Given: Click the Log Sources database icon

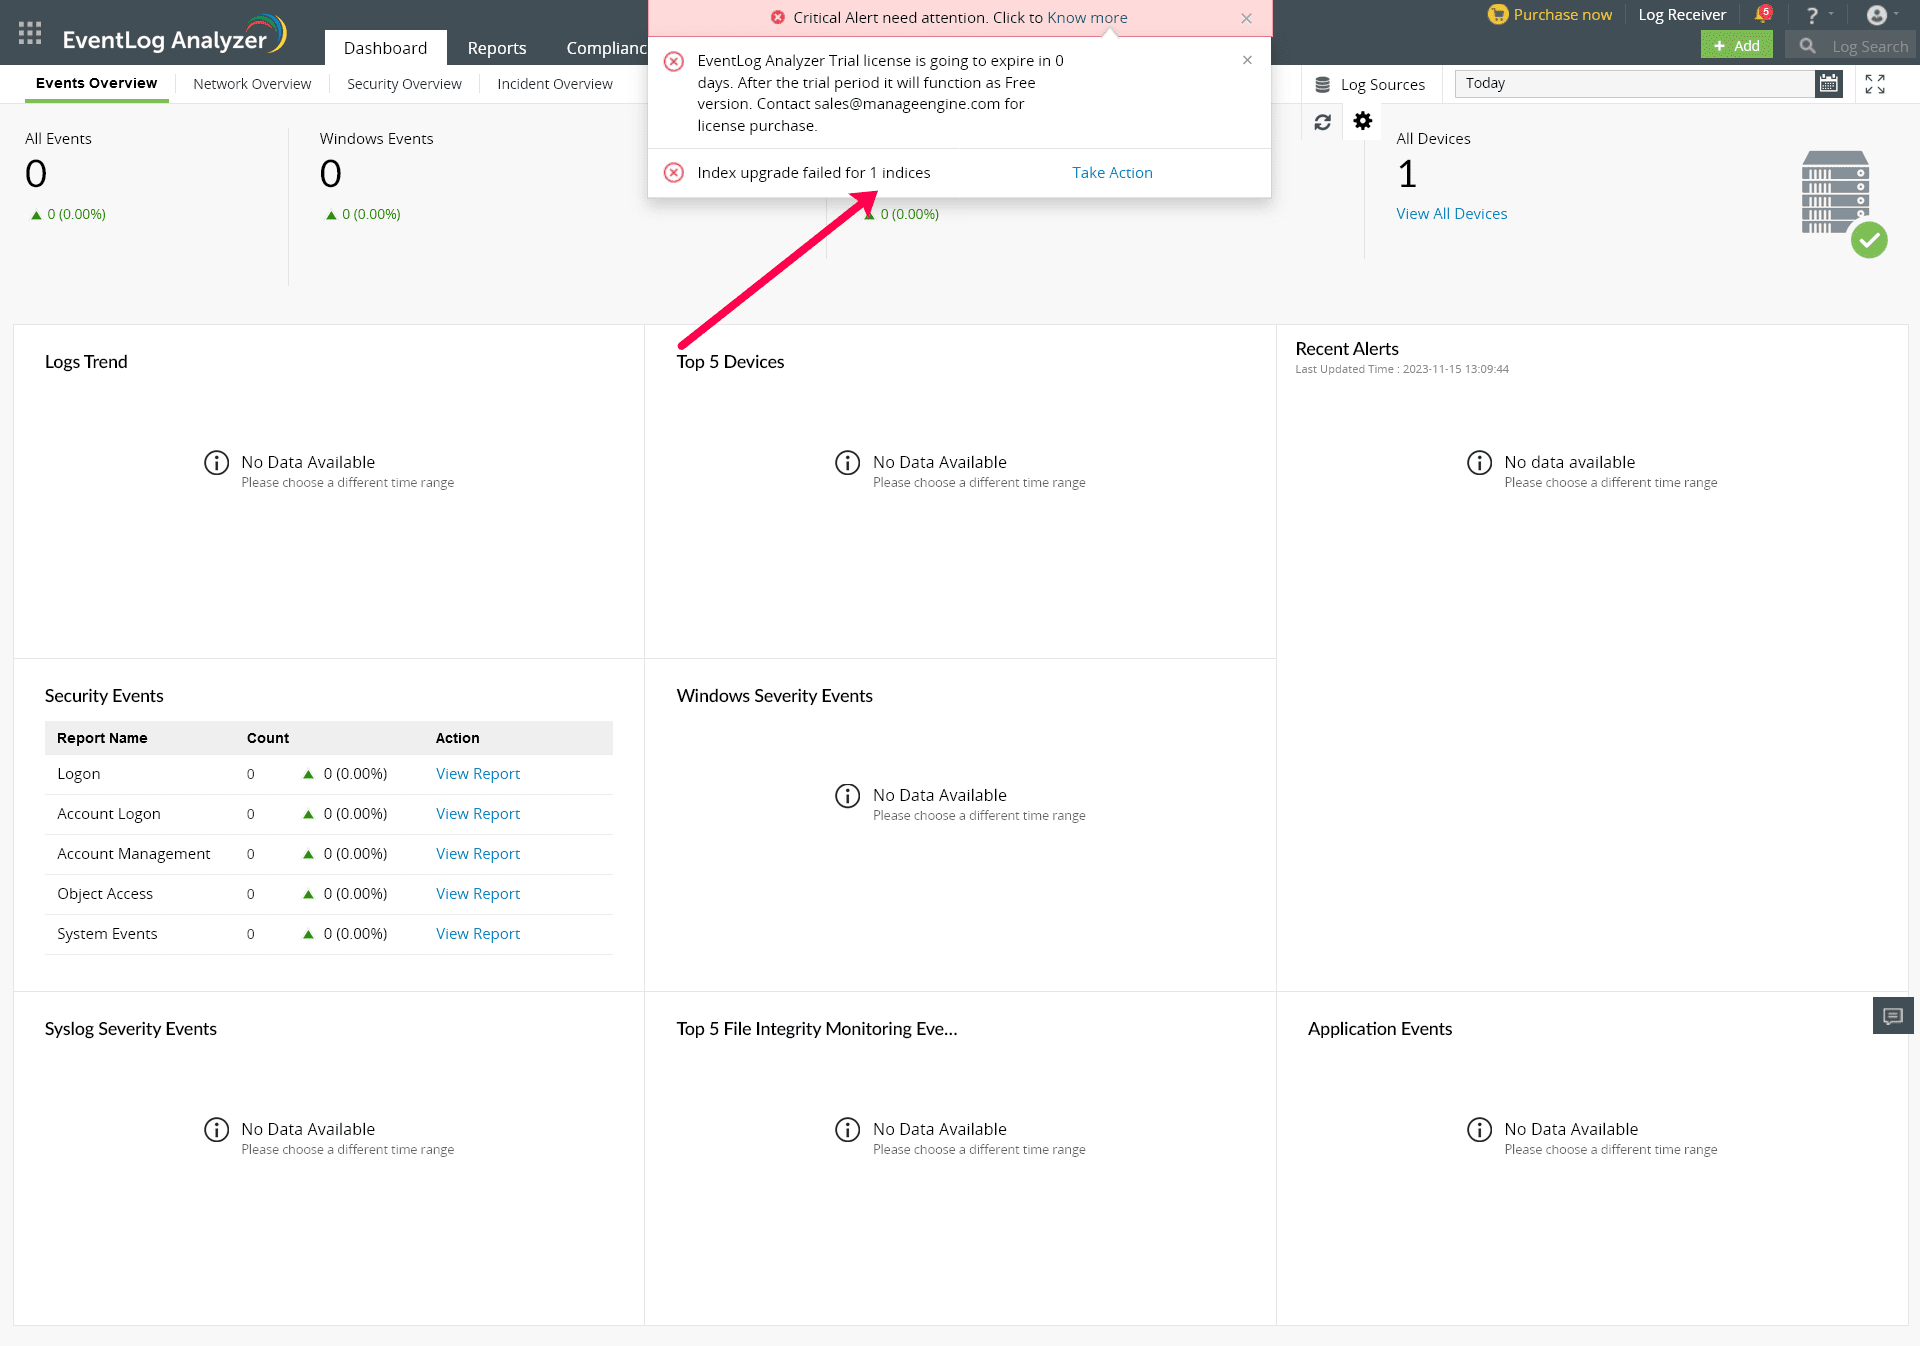Looking at the screenshot, I should (1322, 85).
